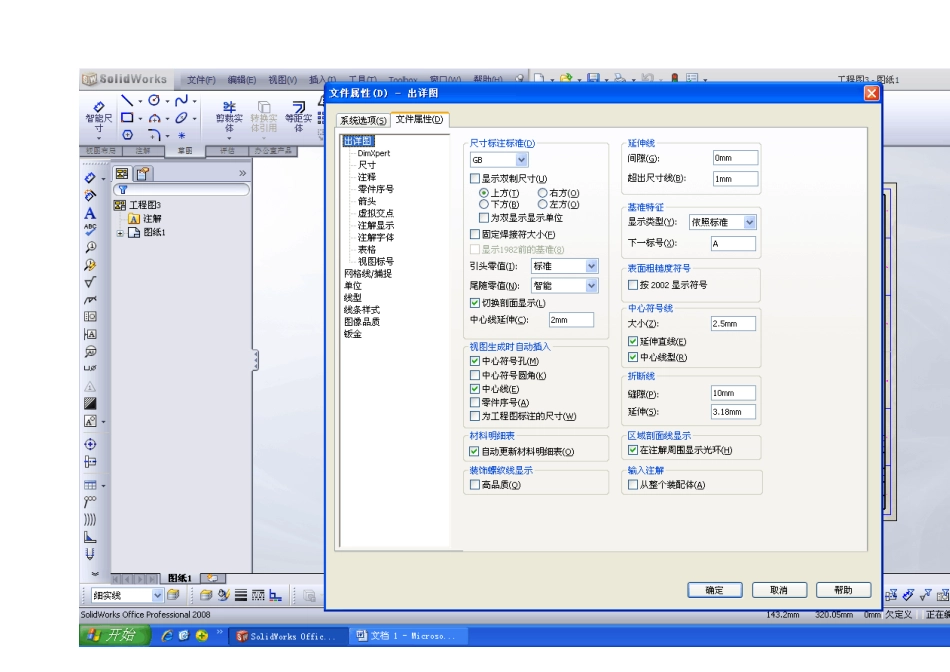950x672 pixels.
Task: Expand the Line tool dropdown arrow
Action: click(139, 101)
